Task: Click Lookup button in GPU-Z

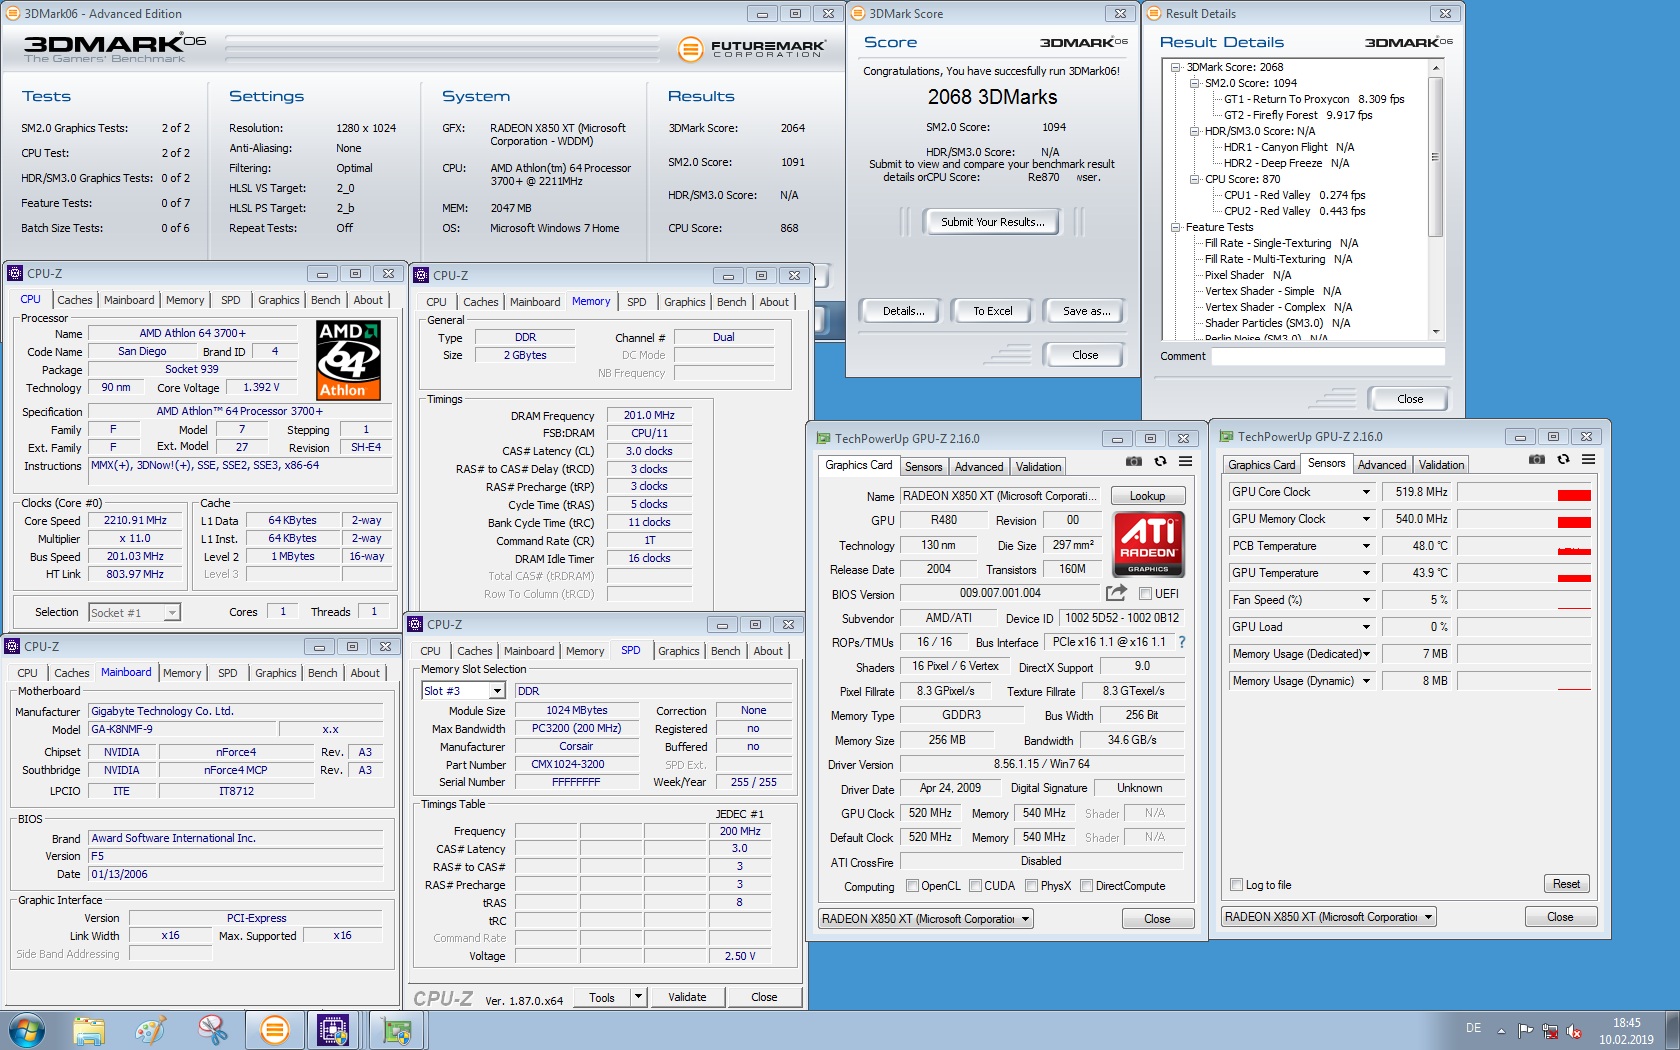Action: pos(1147,496)
